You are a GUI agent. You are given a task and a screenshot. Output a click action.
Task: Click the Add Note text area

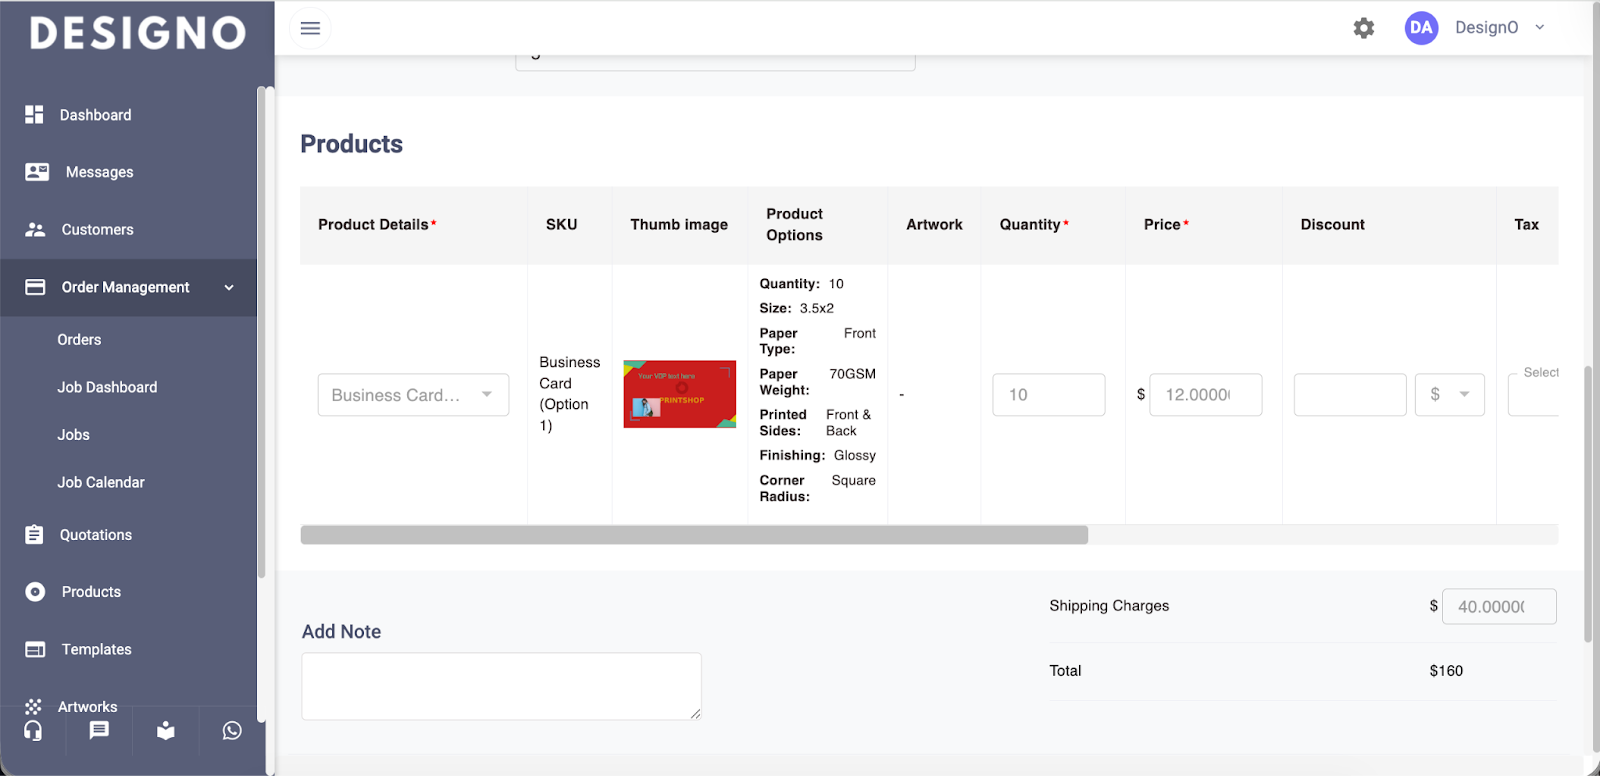pyautogui.click(x=501, y=686)
